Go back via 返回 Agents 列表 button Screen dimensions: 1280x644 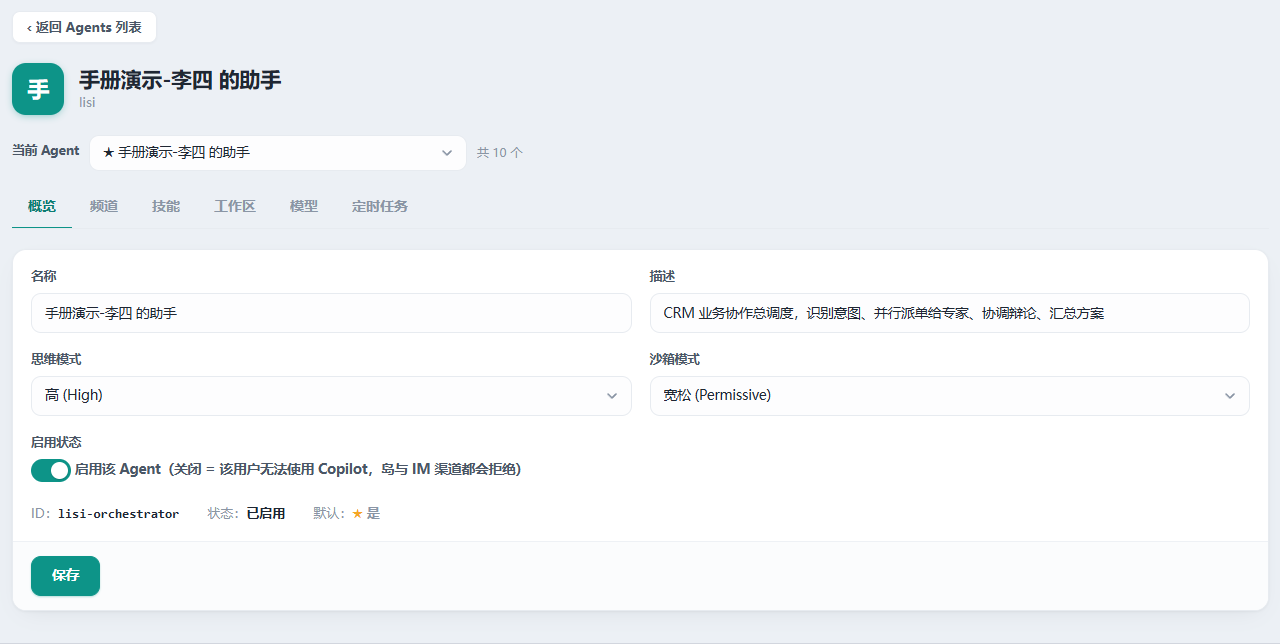coord(84,27)
